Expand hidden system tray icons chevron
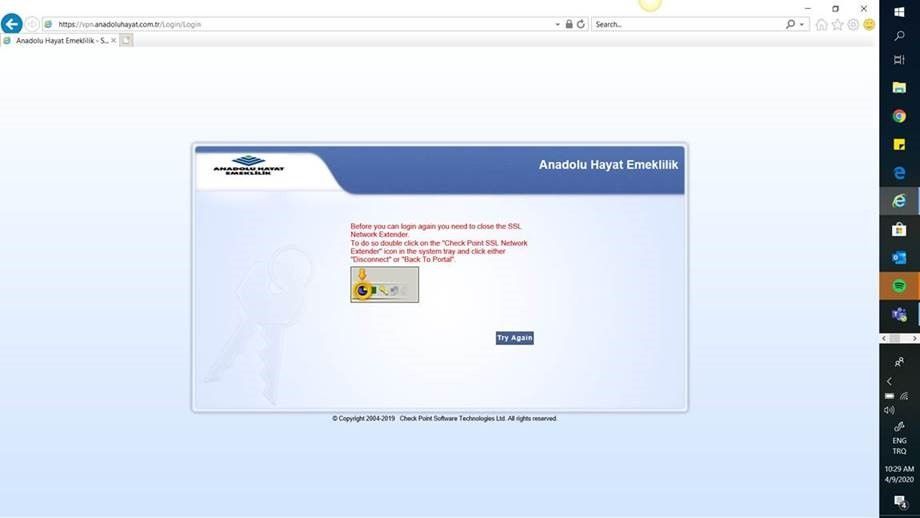Screen dimensions: 920x518 889,381
